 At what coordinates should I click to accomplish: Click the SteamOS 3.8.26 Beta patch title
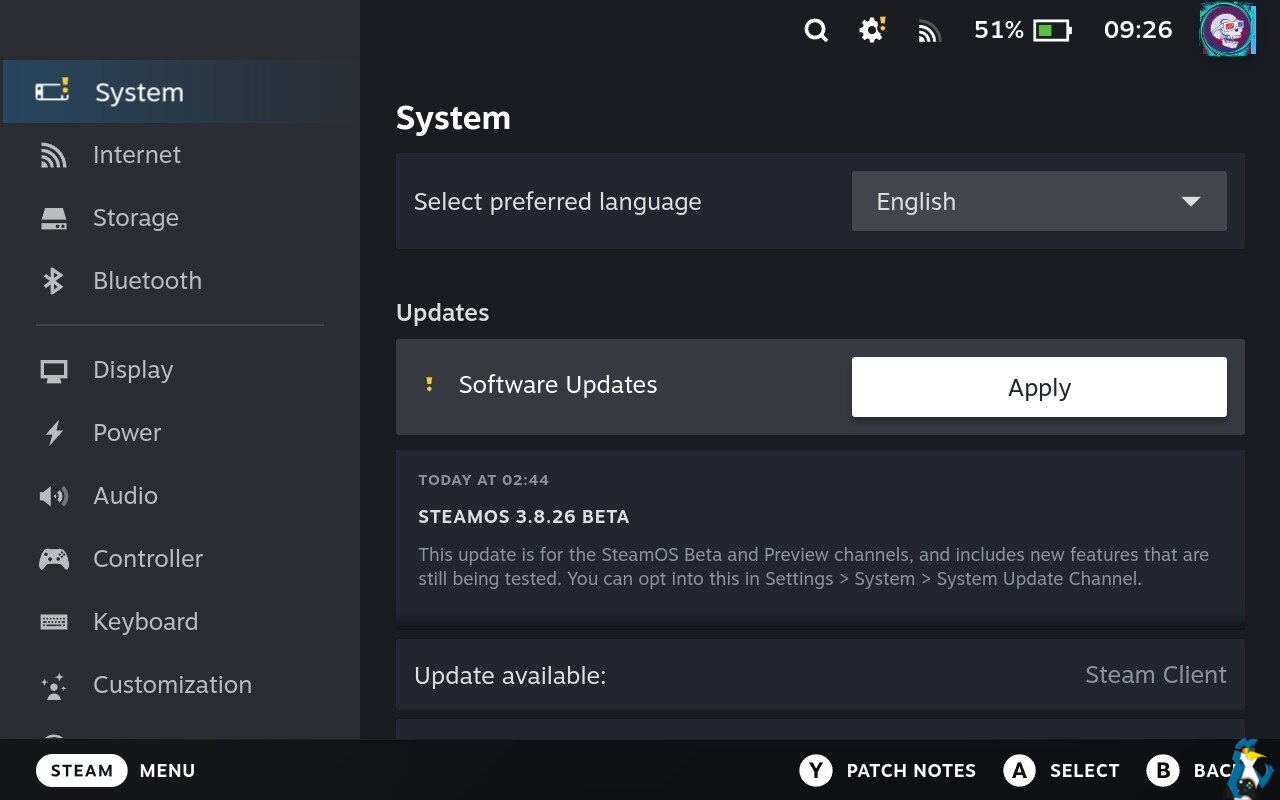pos(523,517)
